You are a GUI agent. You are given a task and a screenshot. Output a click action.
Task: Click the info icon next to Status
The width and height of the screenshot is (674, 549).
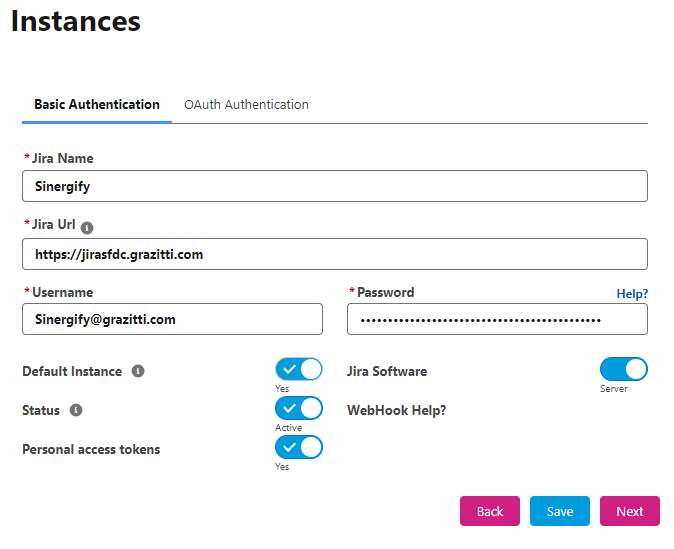[x=76, y=410]
